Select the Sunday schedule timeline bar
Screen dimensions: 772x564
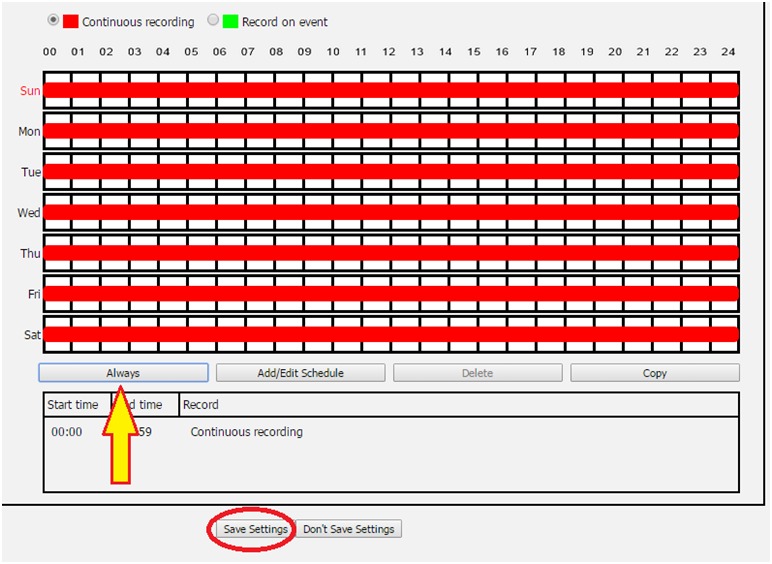click(x=390, y=91)
